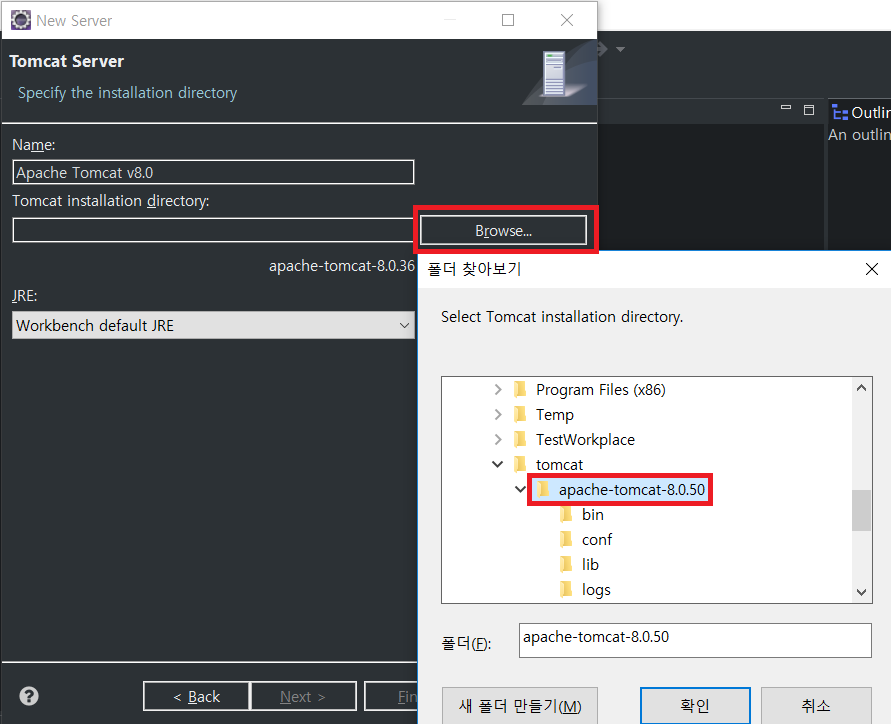
Task: Click the lib folder icon
Action: [566, 564]
